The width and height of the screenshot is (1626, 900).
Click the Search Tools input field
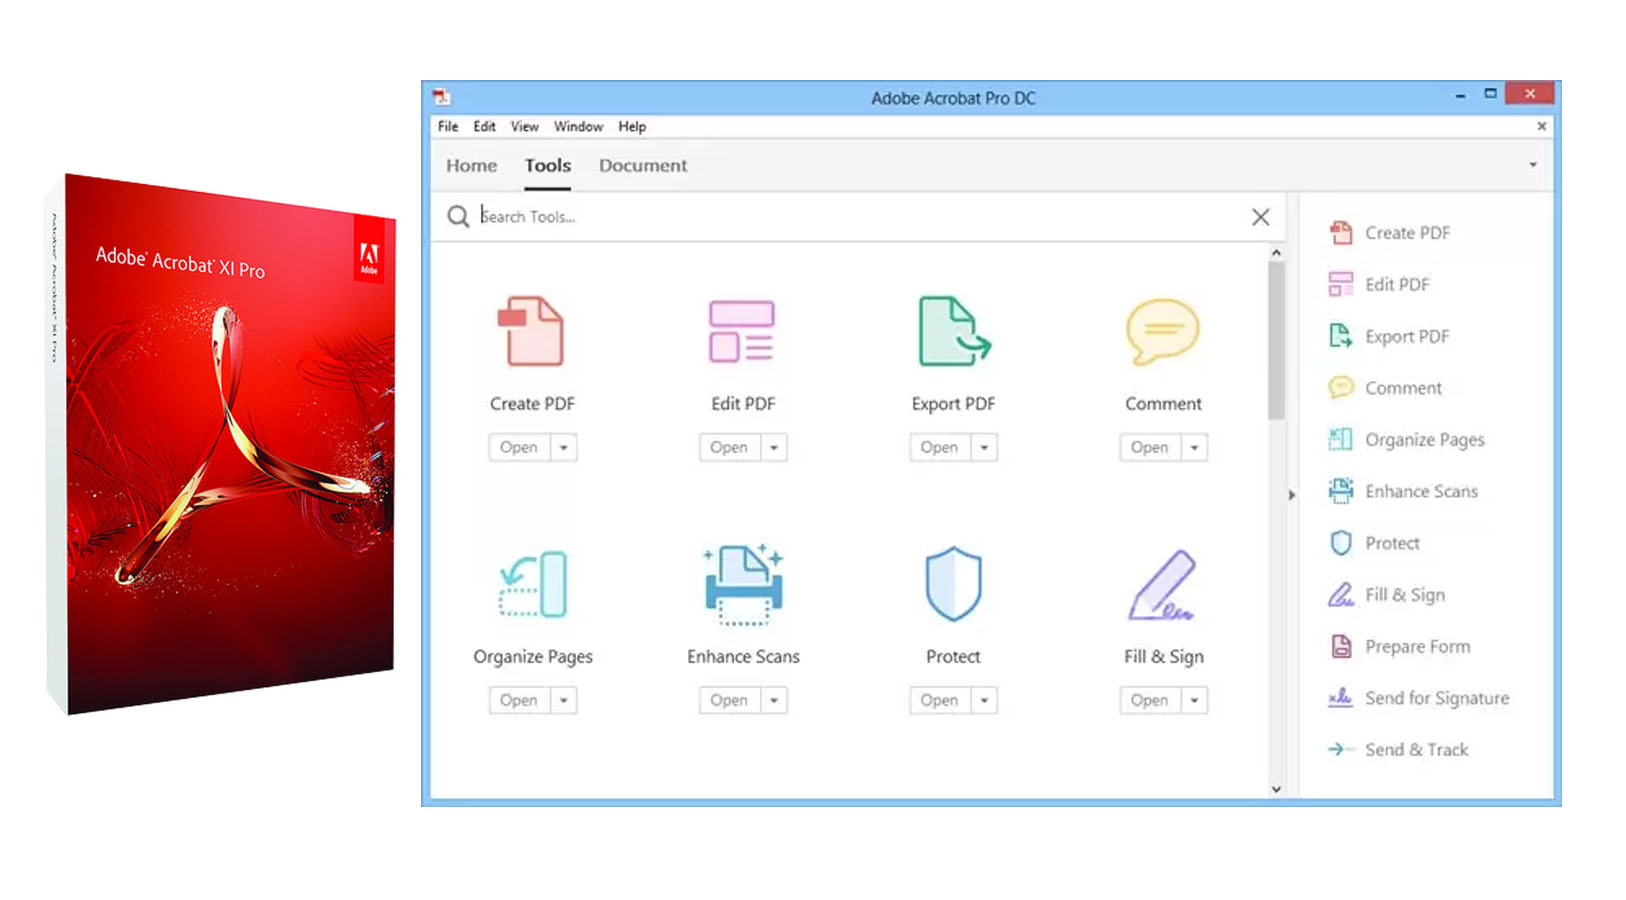[x=860, y=216]
